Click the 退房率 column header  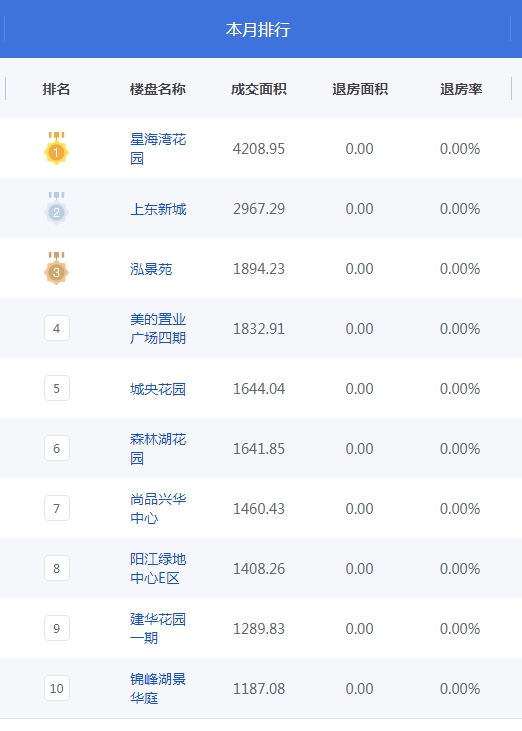(461, 89)
